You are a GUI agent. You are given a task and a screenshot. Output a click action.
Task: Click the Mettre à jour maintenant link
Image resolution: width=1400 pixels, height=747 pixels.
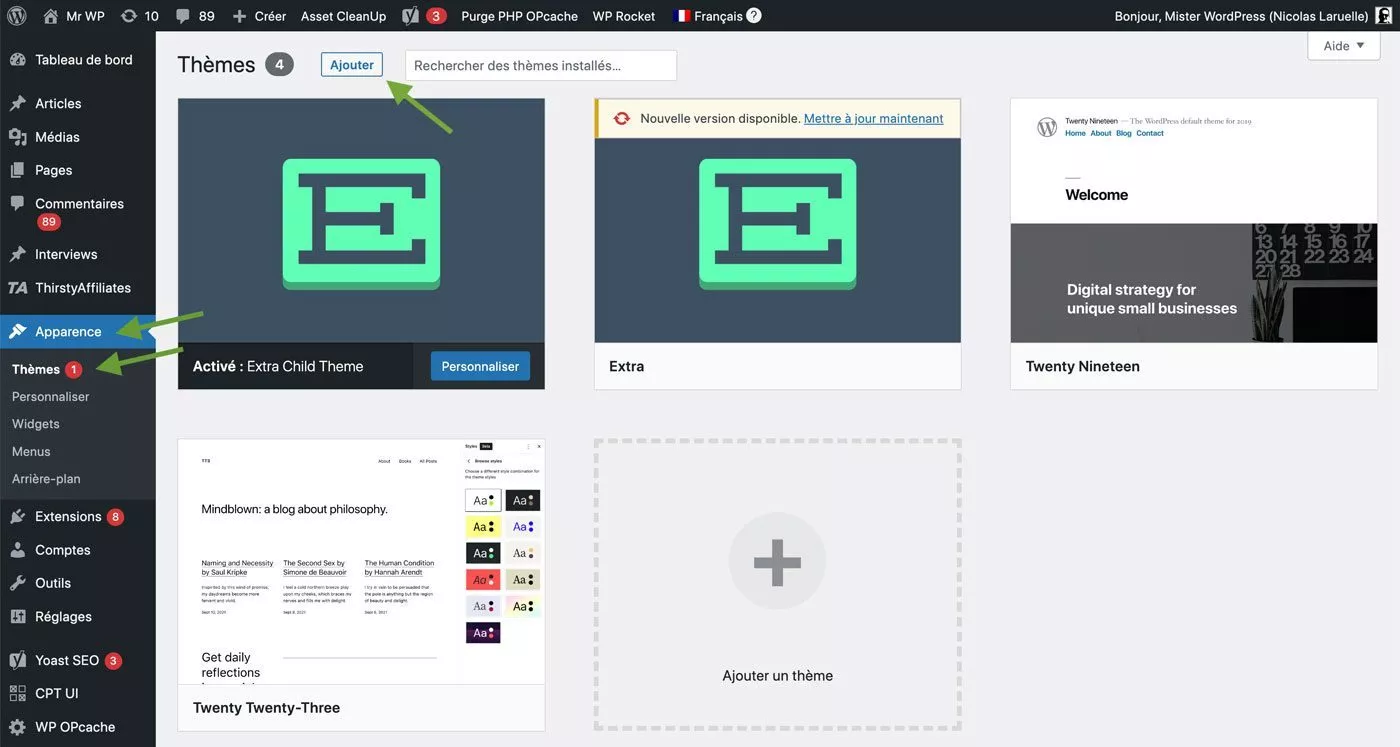coord(873,118)
